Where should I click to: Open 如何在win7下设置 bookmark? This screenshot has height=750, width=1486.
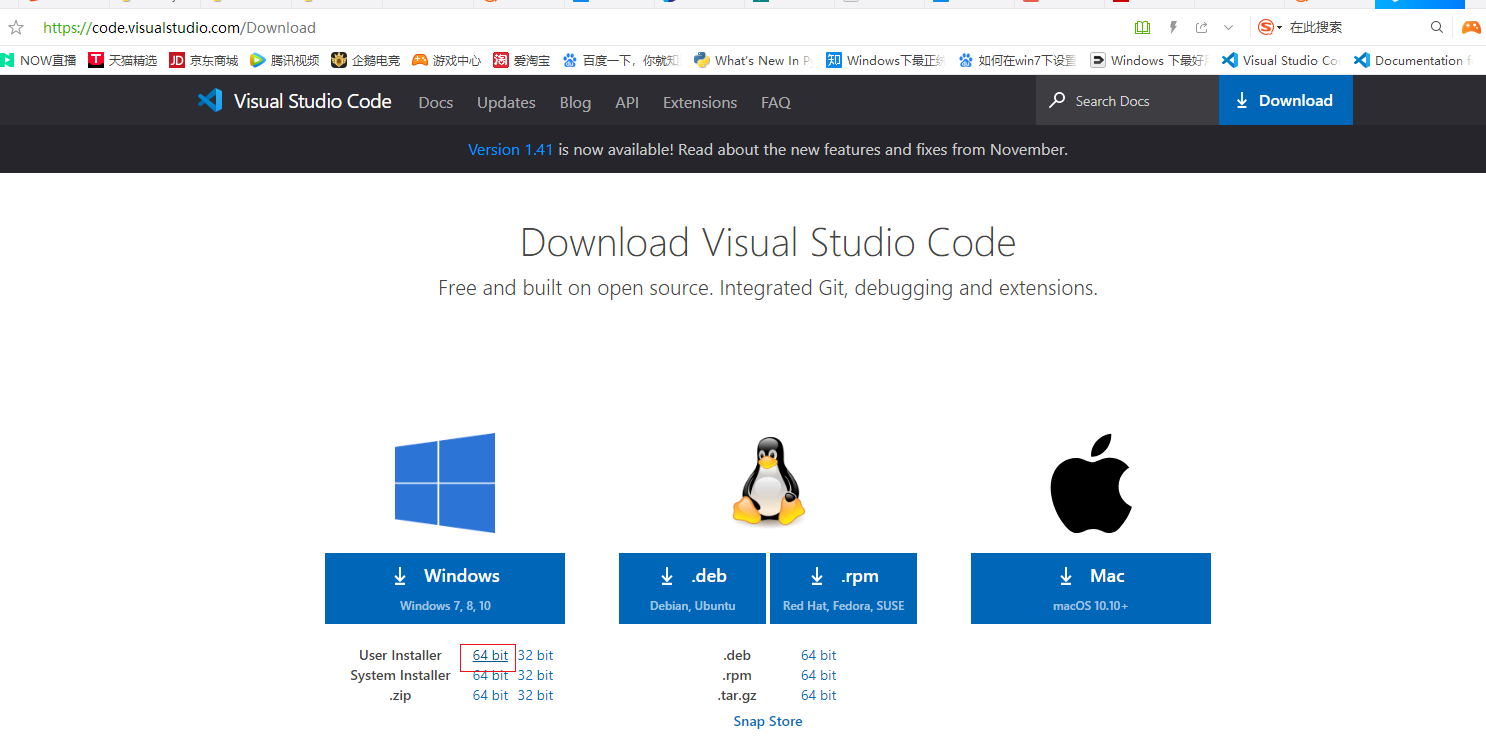pyautogui.click(x=1017, y=60)
